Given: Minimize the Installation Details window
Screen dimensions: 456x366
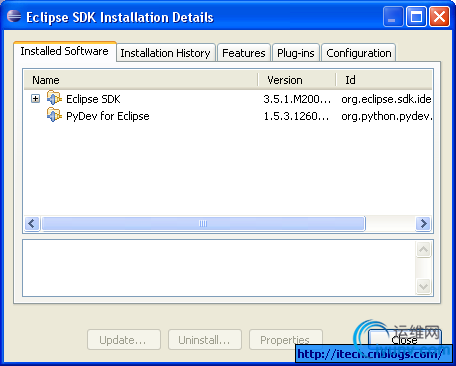Looking at the screenshot, I should (x=393, y=17).
